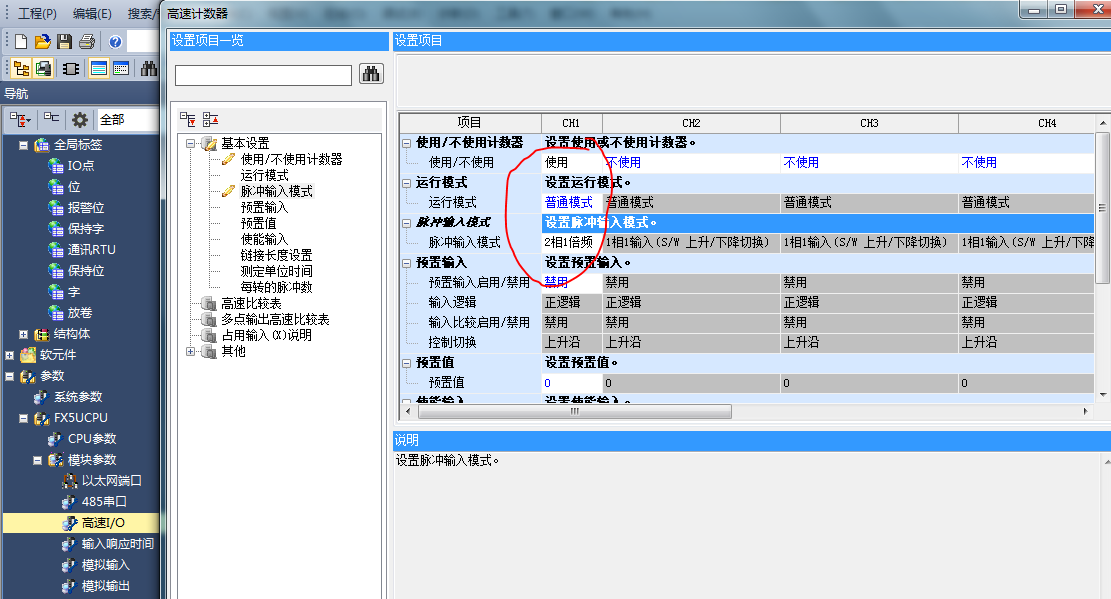This screenshot has height=599, width=1111.
Task: Click the expand-all icon above the settings tree
Action: click(x=188, y=119)
